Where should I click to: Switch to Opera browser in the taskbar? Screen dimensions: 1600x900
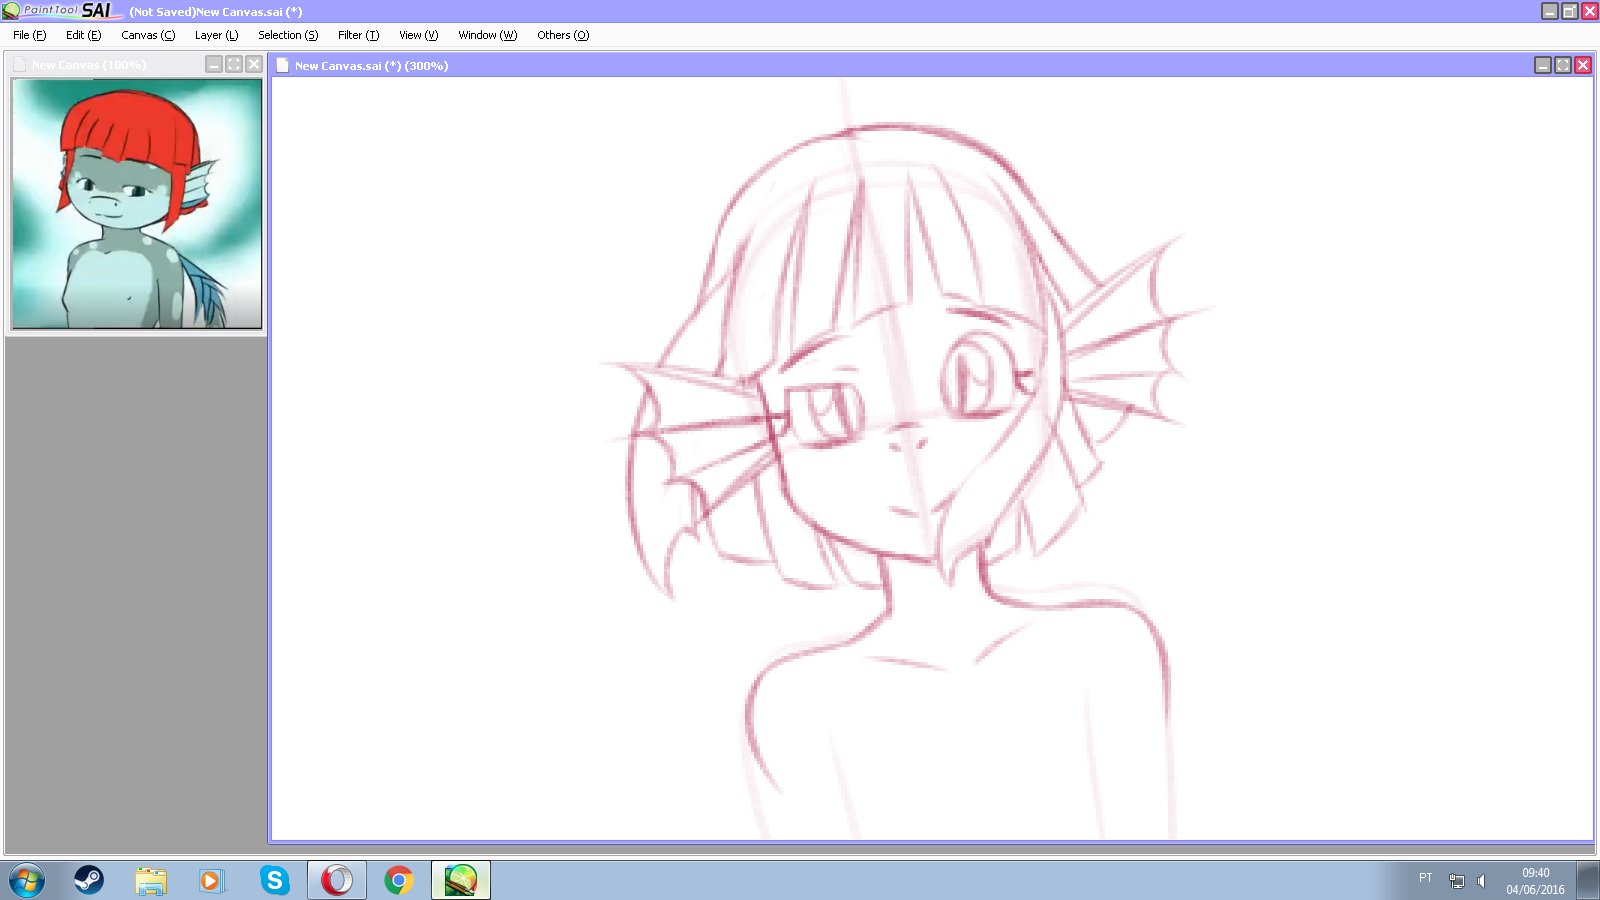pos(337,880)
